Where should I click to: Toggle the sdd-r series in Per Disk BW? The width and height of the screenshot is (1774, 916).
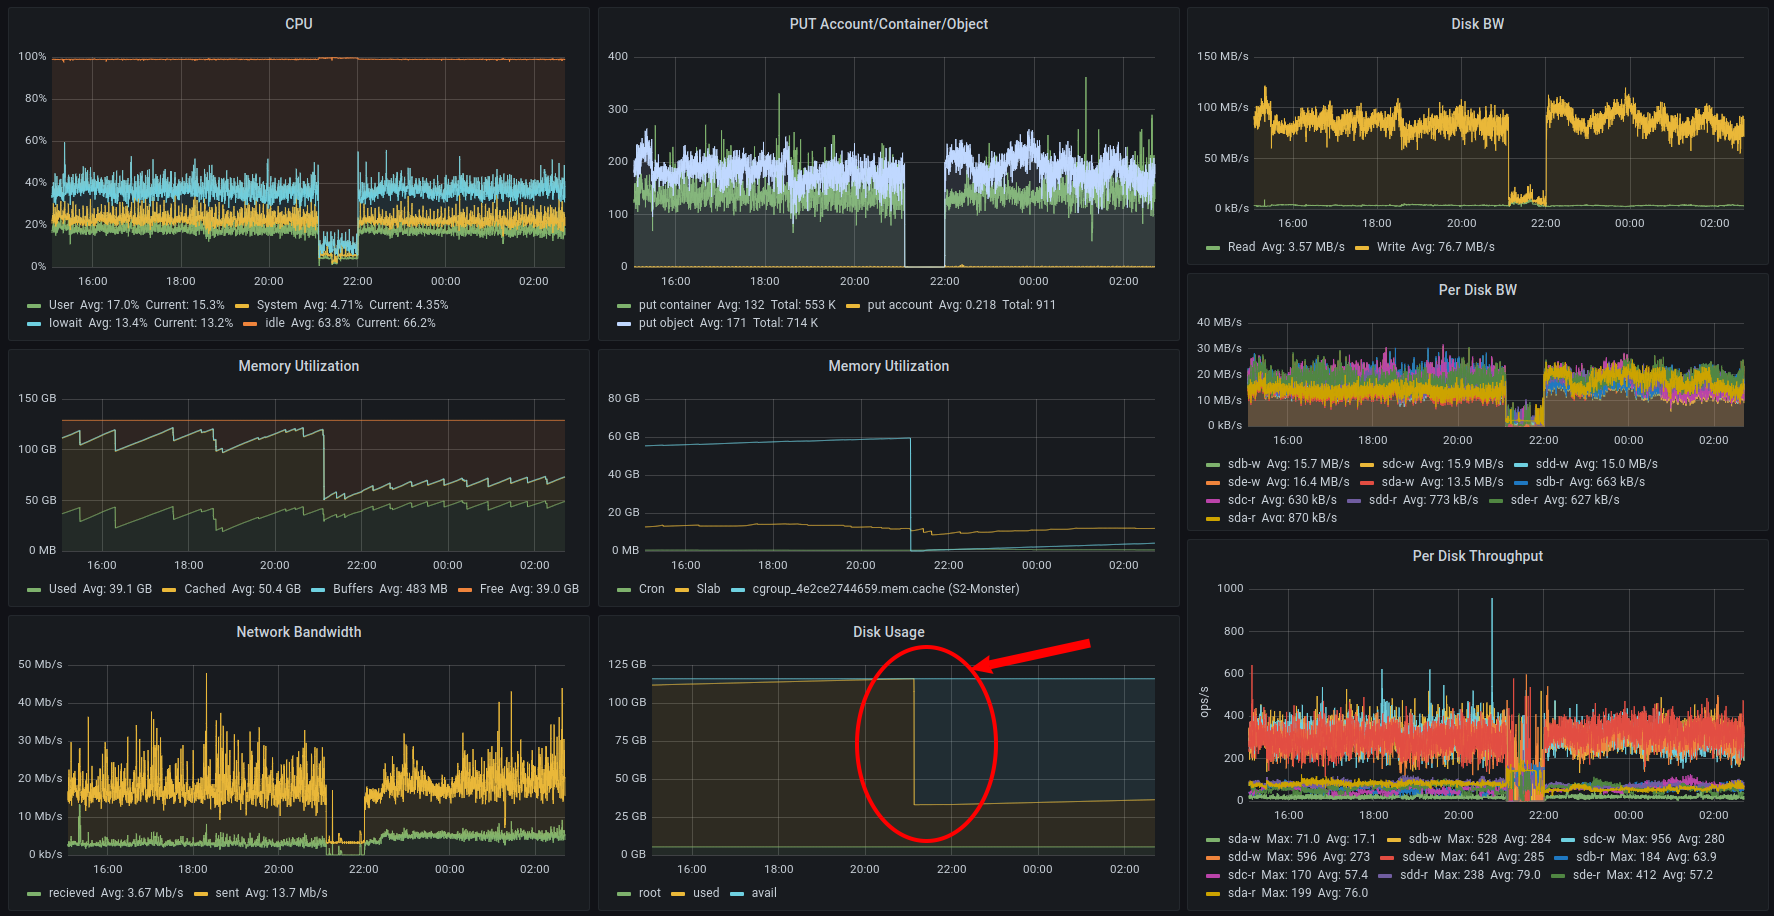(x=1382, y=500)
